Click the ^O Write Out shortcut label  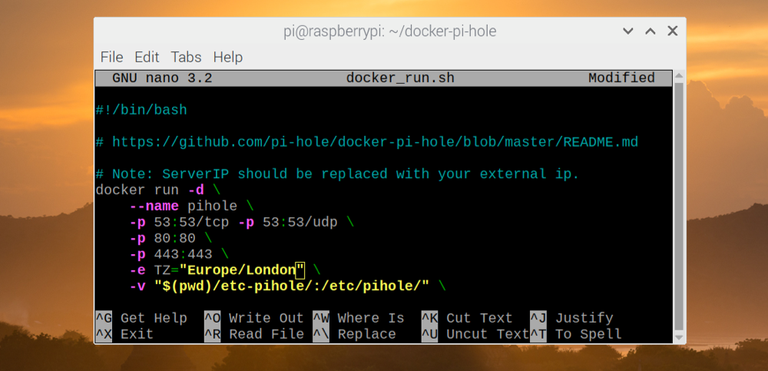tap(254, 318)
